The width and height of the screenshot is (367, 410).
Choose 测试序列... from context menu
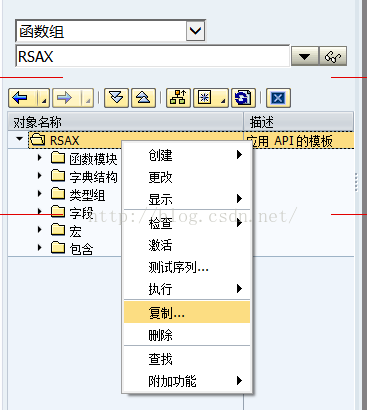187,267
